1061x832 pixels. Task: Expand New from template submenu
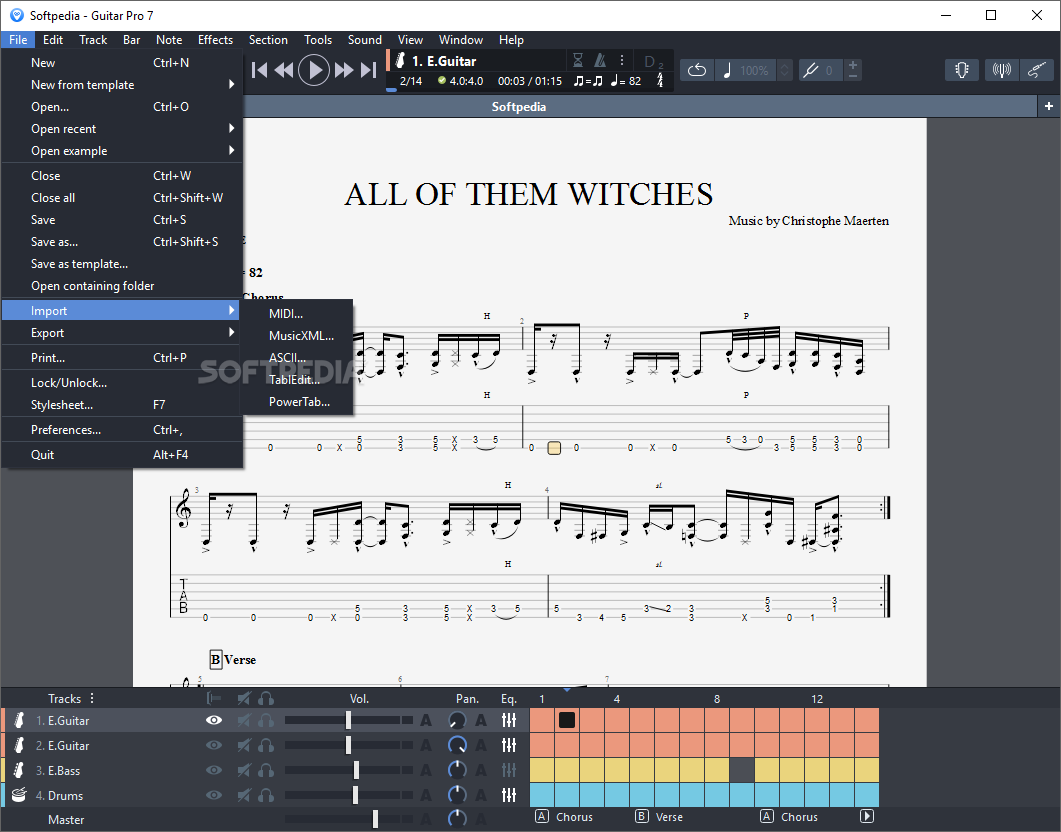[x=122, y=85]
